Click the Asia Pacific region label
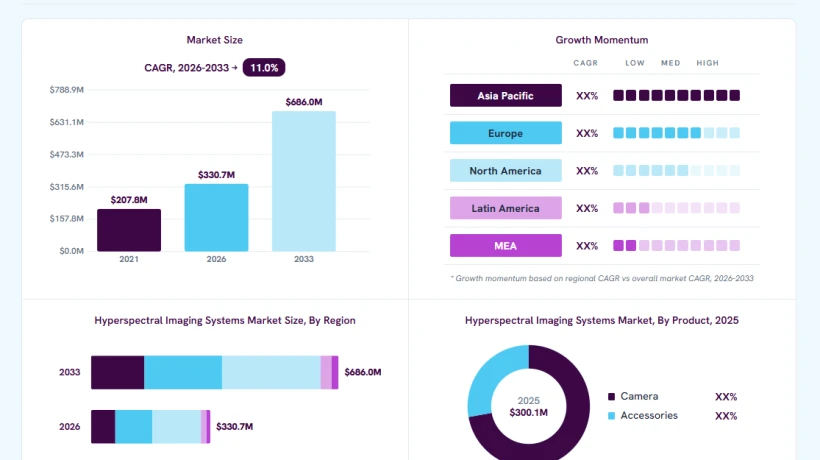The image size is (820, 460). coord(506,96)
